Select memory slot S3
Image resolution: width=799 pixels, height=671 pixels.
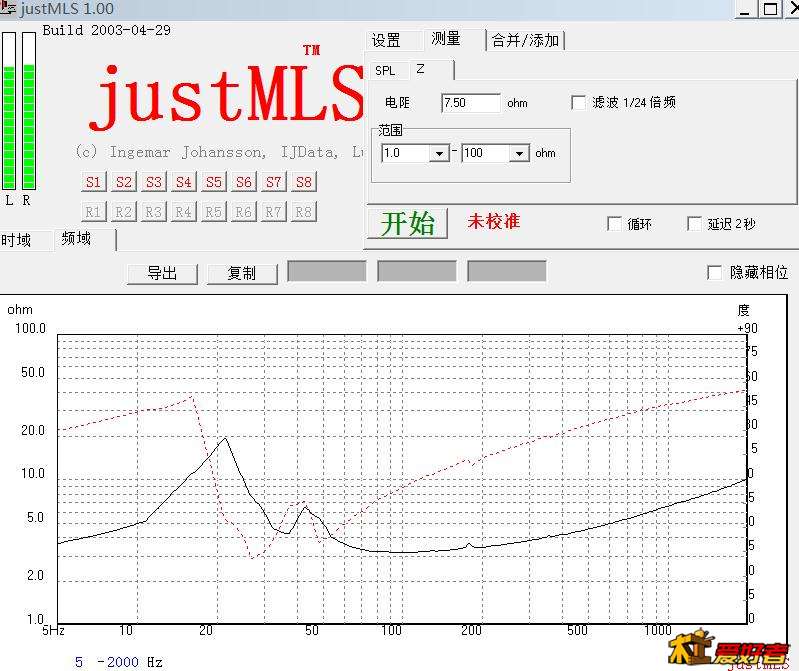click(154, 182)
